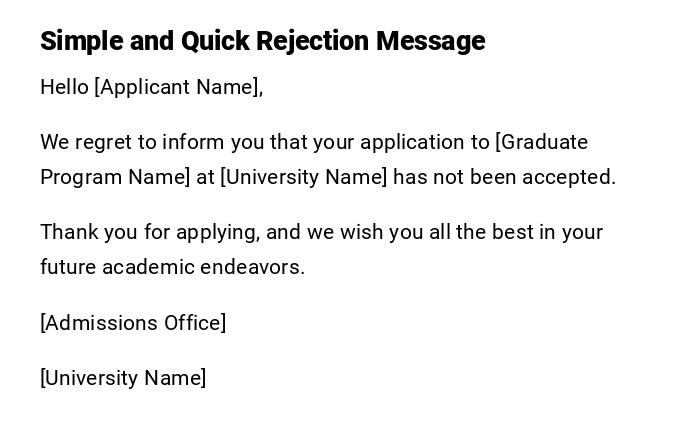Click the word "wish" in second paragraph
The image size is (700, 440).
[361, 232]
